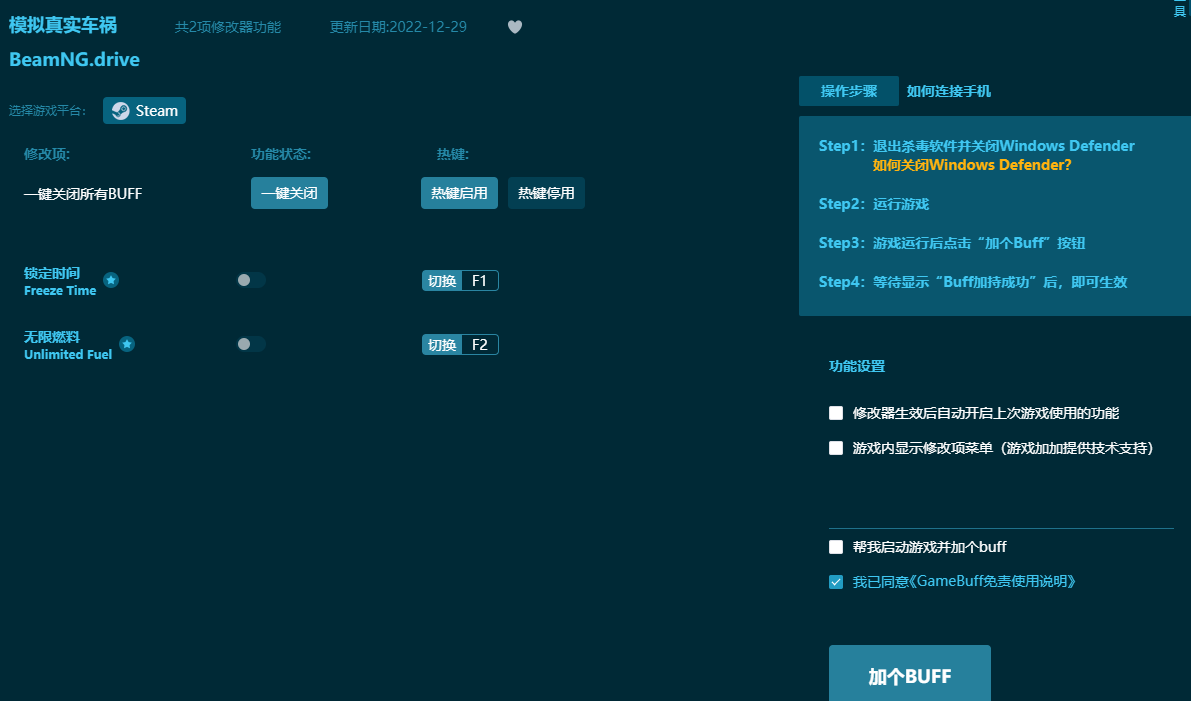Click the 无限燃料 Unlimited Fuel label
Screen dimensions: 1191x701
[x=68, y=345]
